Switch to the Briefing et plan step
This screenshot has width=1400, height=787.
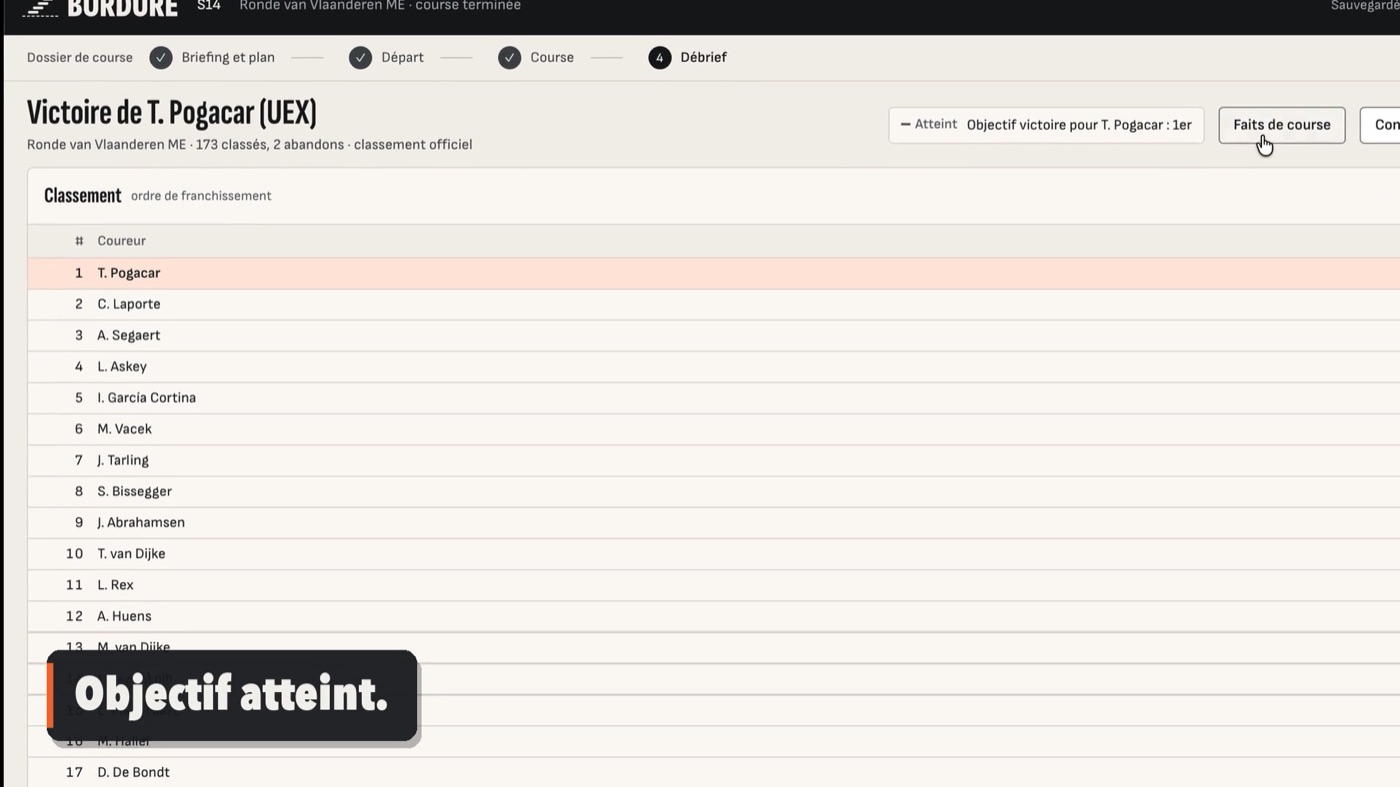click(228, 57)
